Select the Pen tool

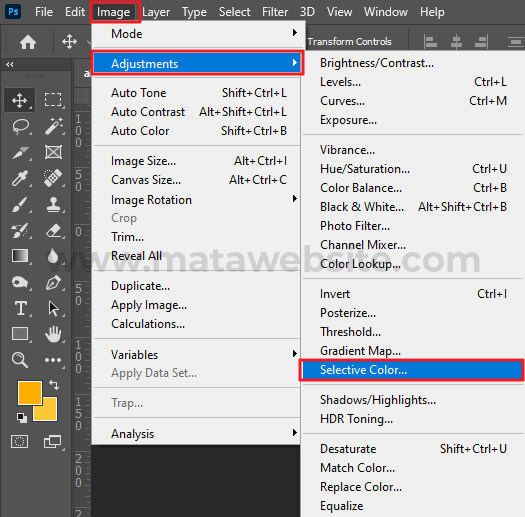pyautogui.click(x=53, y=282)
